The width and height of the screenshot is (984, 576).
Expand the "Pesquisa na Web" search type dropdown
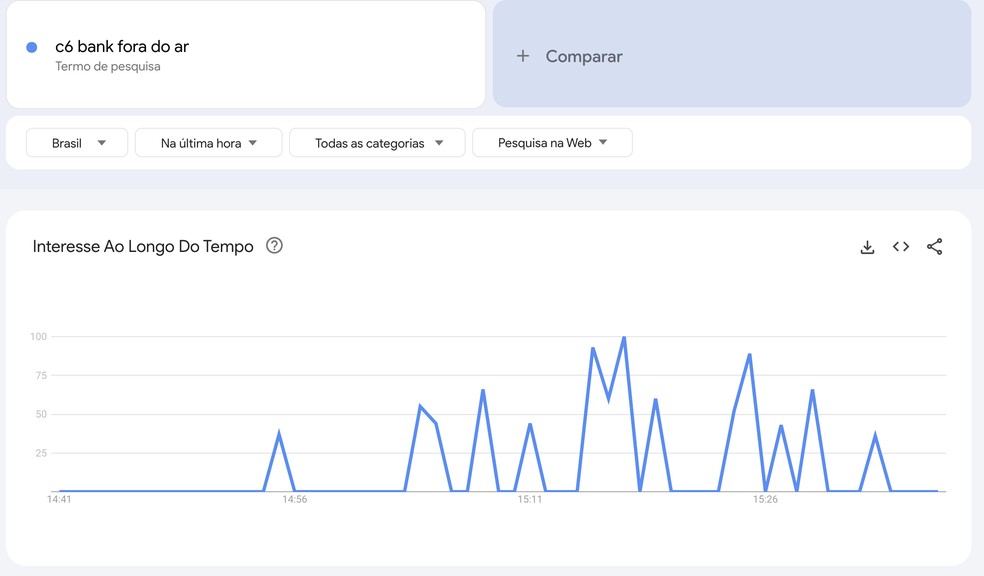[552, 142]
